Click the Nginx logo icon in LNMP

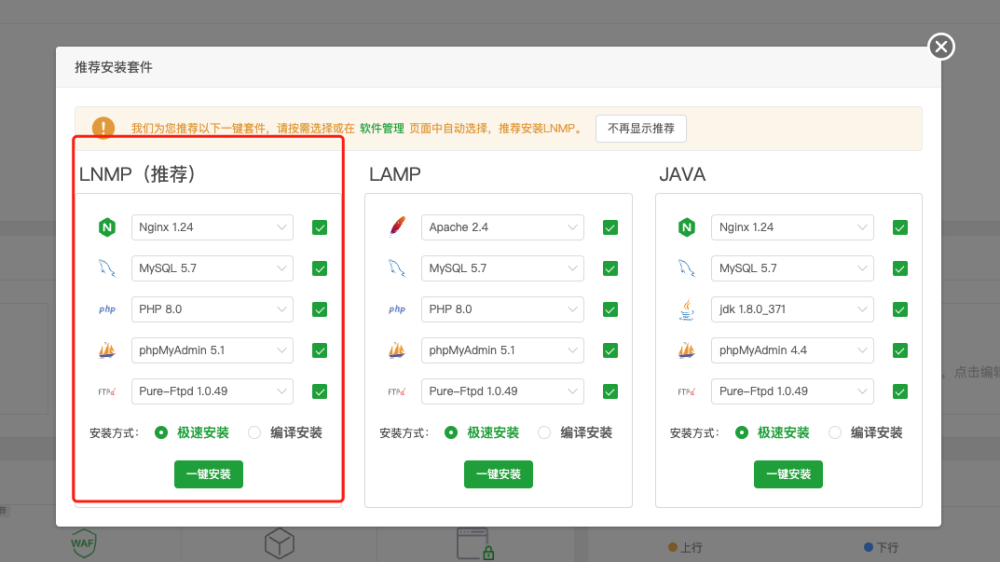pyautogui.click(x=107, y=227)
